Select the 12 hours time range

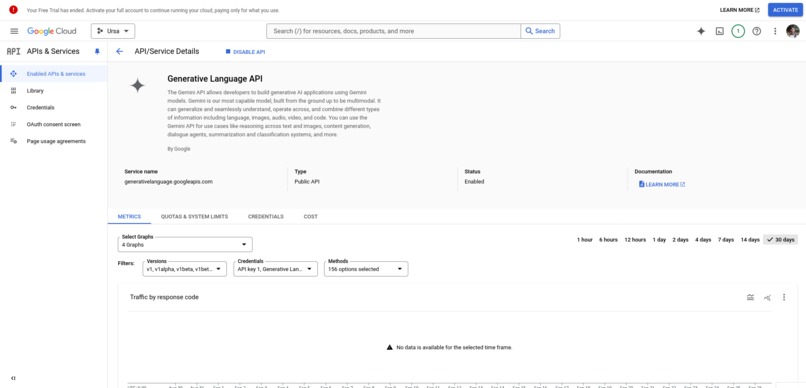635,239
